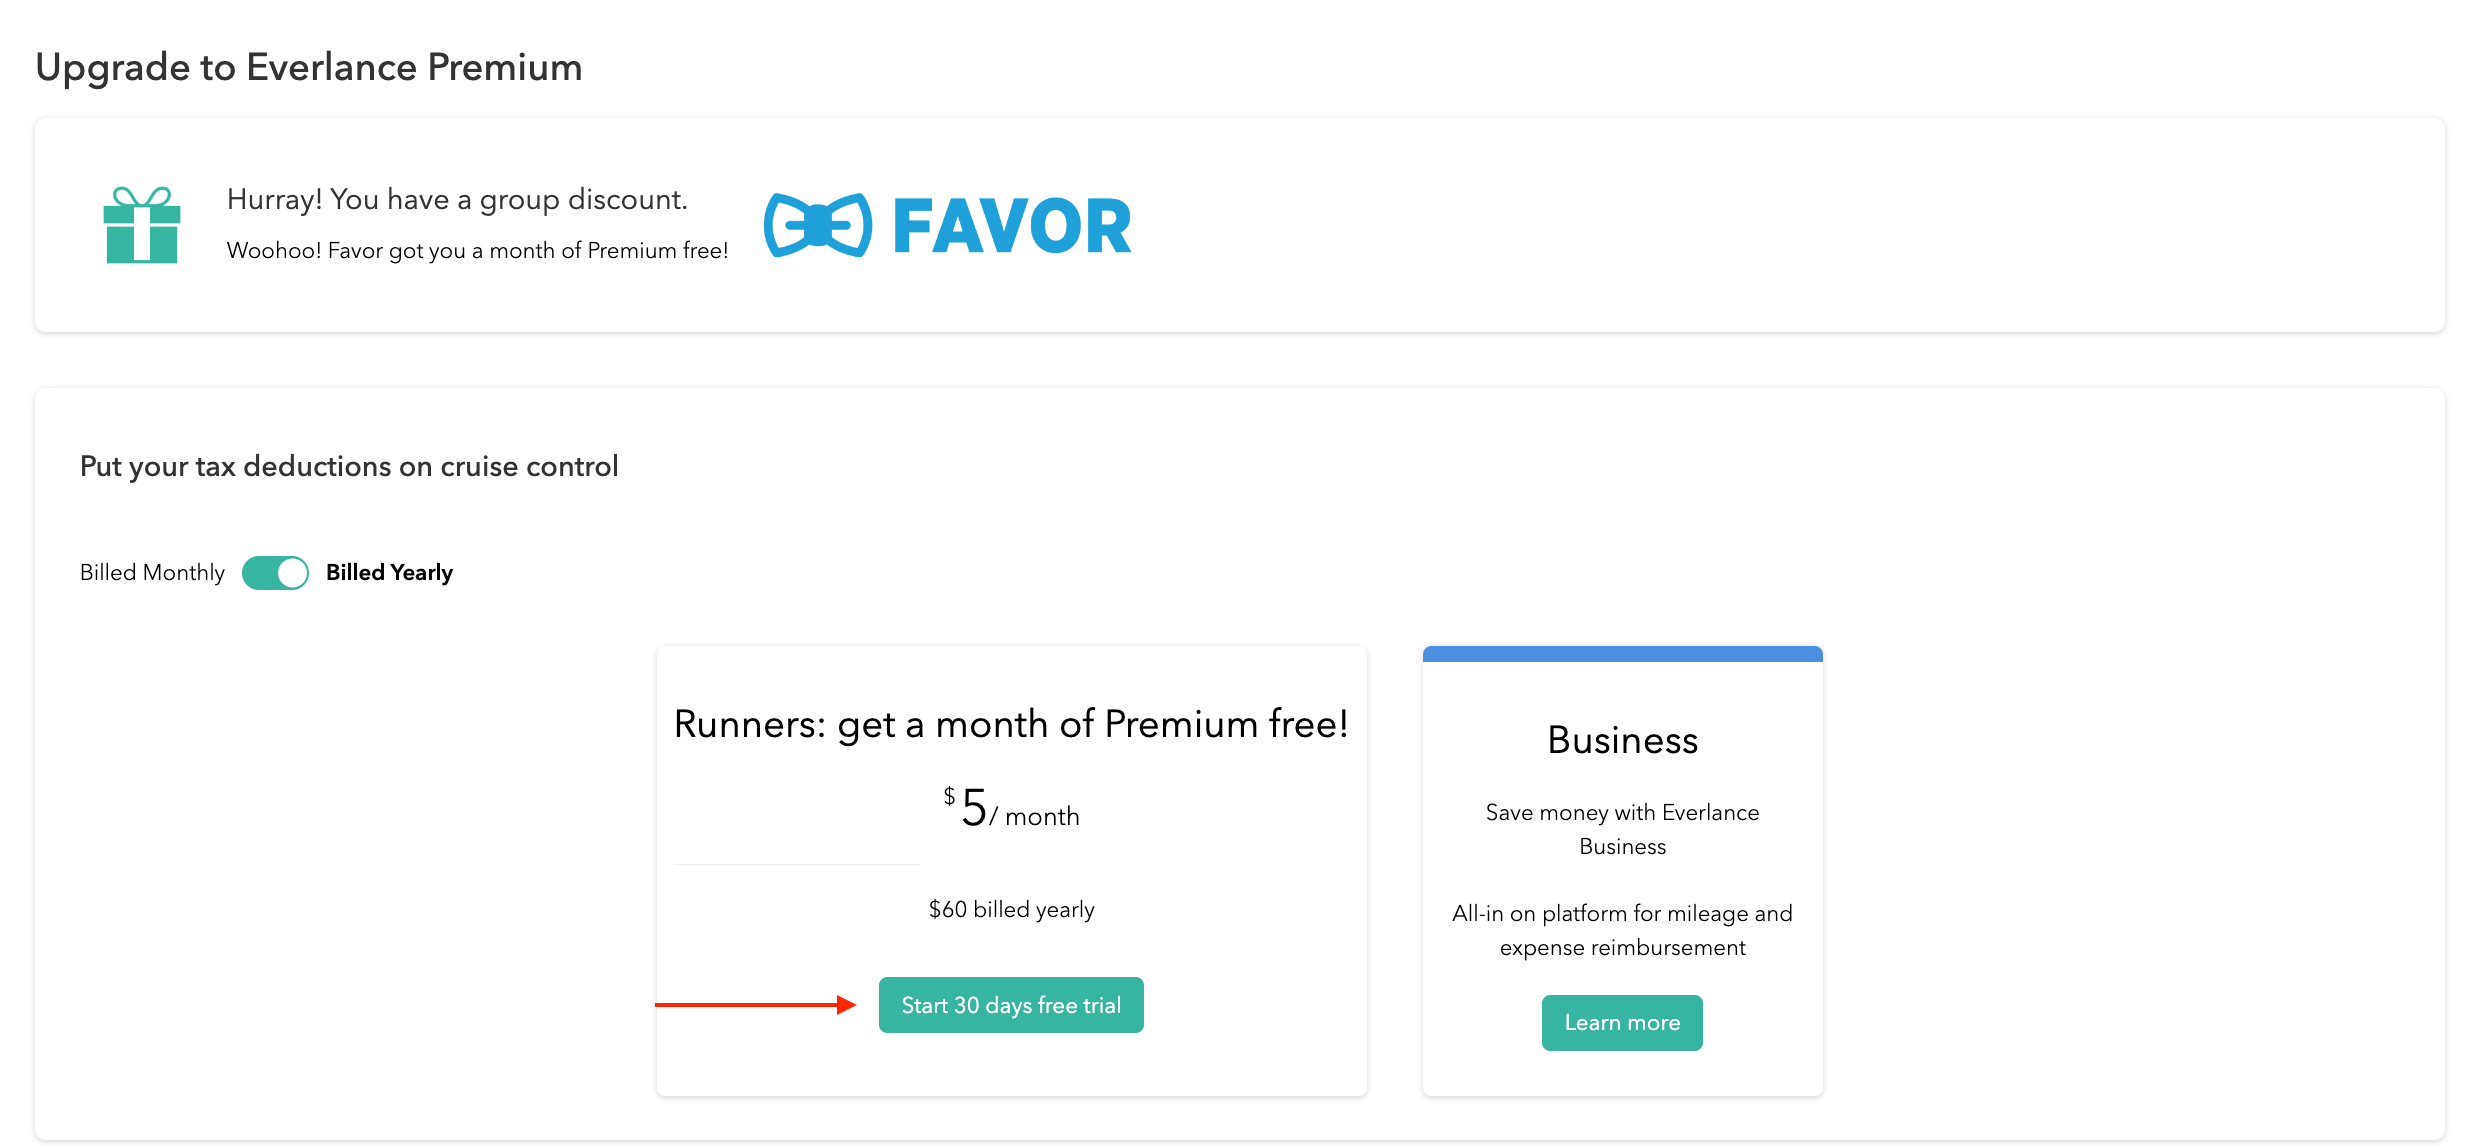The height and width of the screenshot is (1146, 2482).
Task: Click Save money with Everlance Business text
Action: (1622, 829)
